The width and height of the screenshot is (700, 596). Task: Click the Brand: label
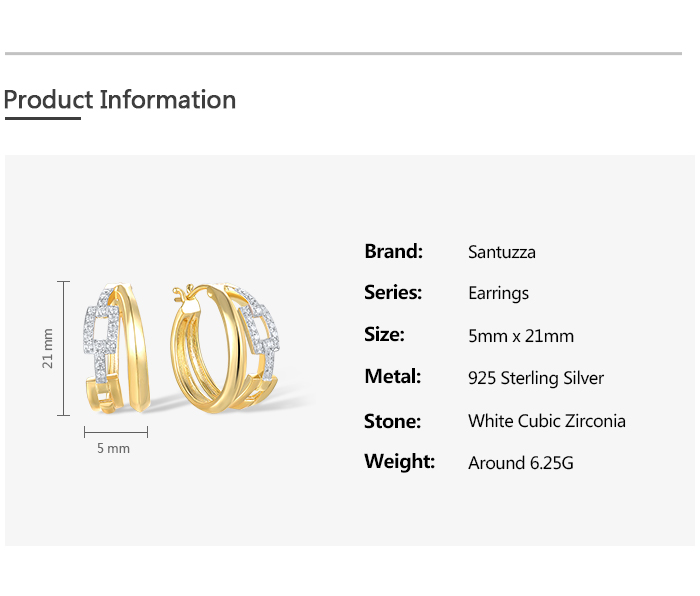click(x=393, y=251)
